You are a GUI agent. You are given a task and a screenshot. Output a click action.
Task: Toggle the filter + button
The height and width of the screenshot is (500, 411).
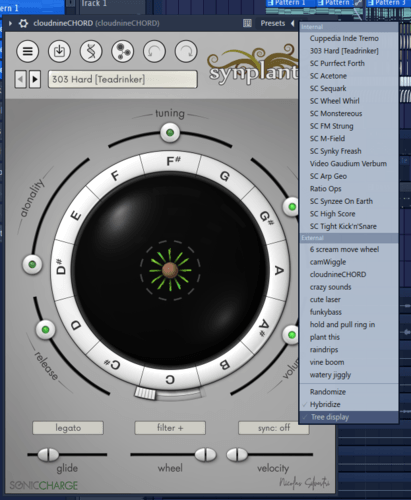tap(170, 428)
